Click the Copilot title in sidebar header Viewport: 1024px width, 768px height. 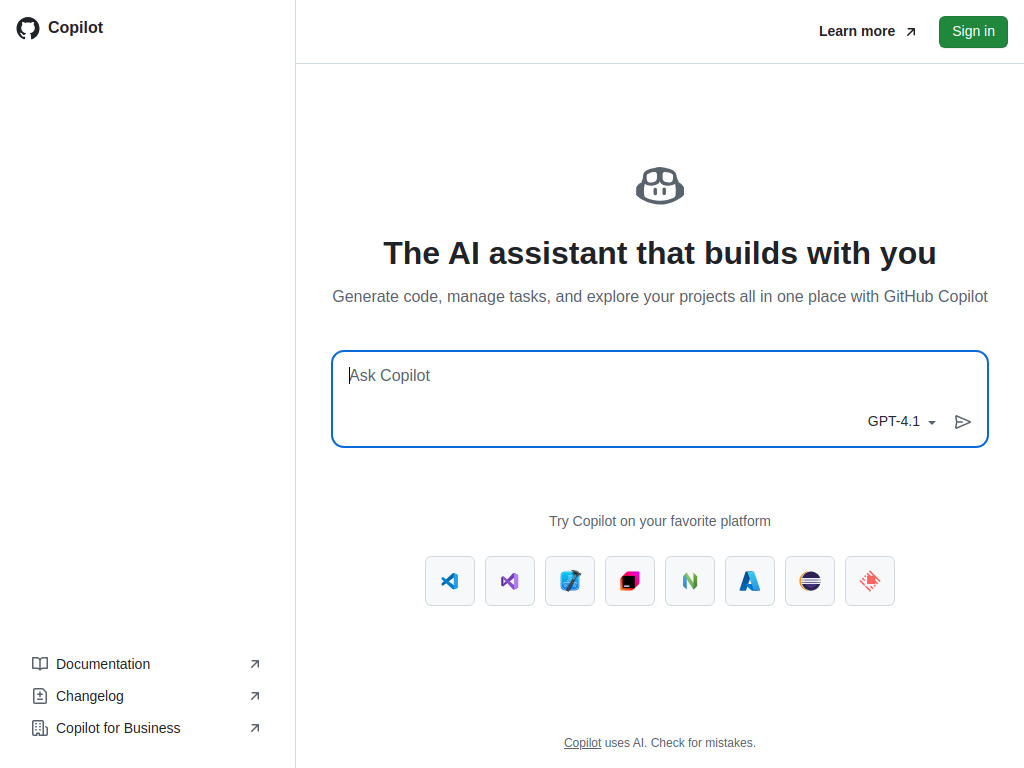[76, 28]
